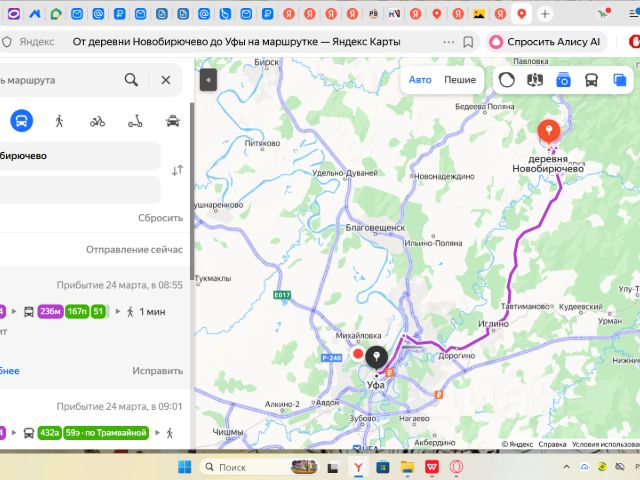
Task: Click the dinosaur icon in tab bar
Action: tap(604, 13)
